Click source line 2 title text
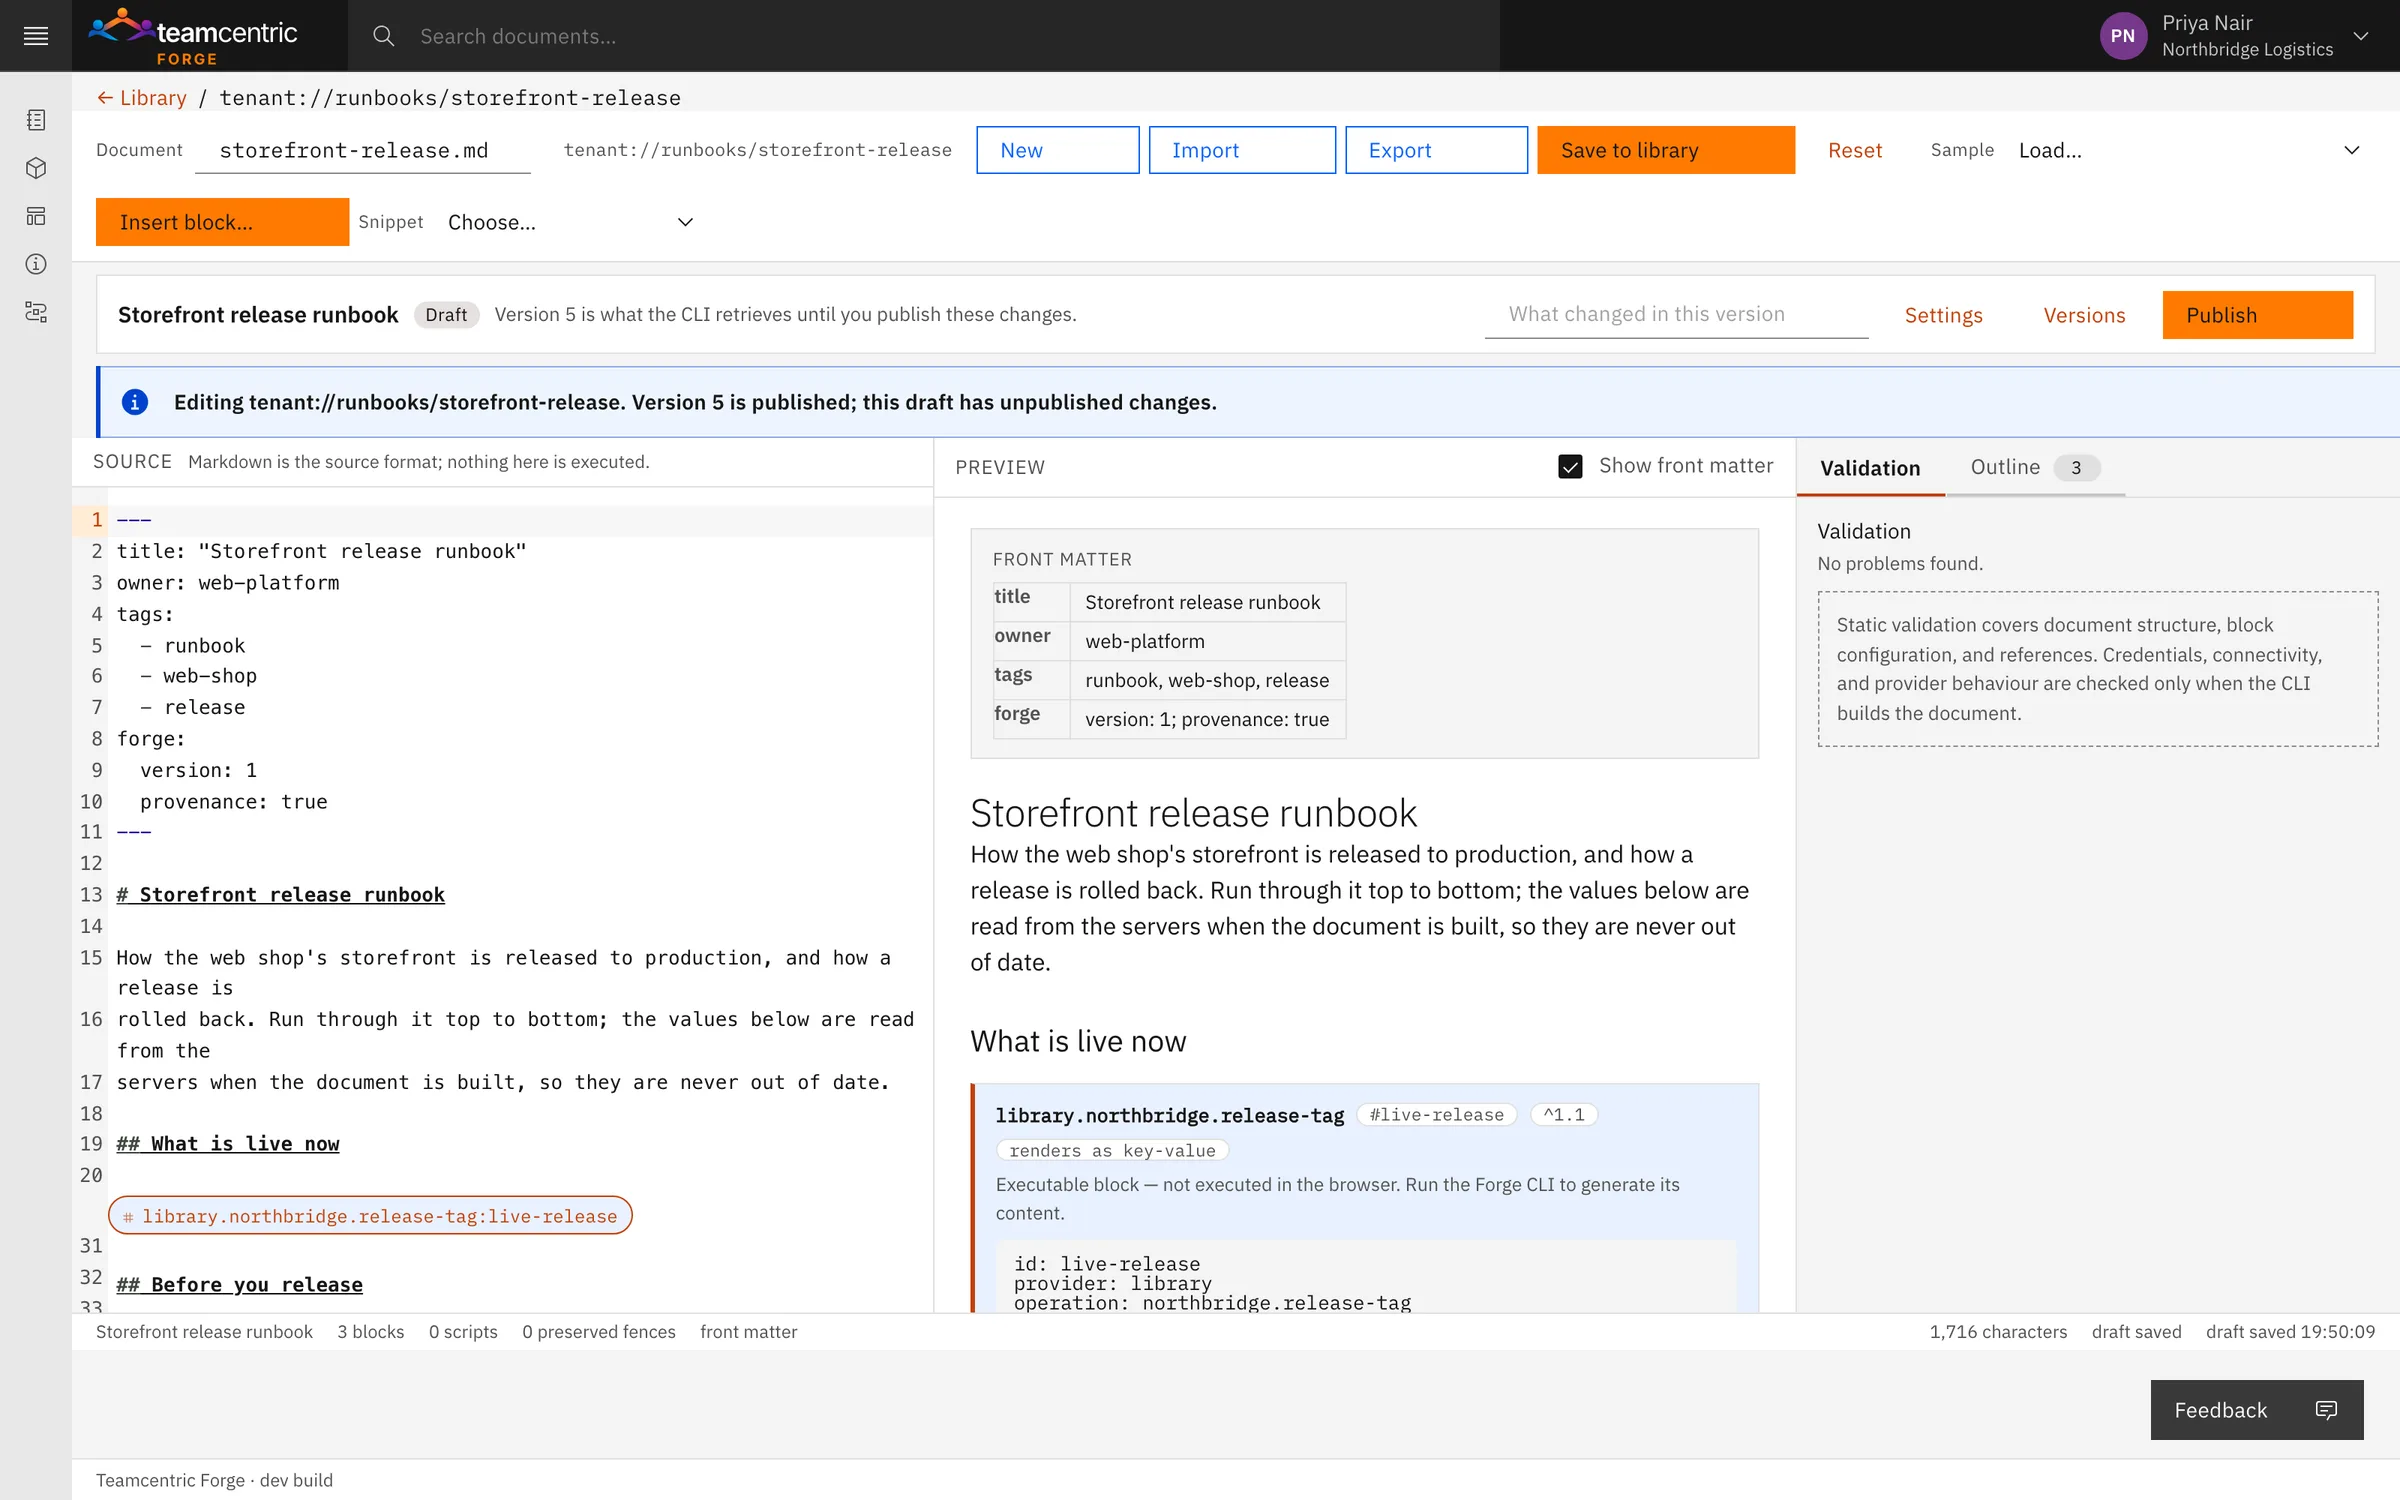Viewport: 2400px width, 1500px height. coord(321,551)
